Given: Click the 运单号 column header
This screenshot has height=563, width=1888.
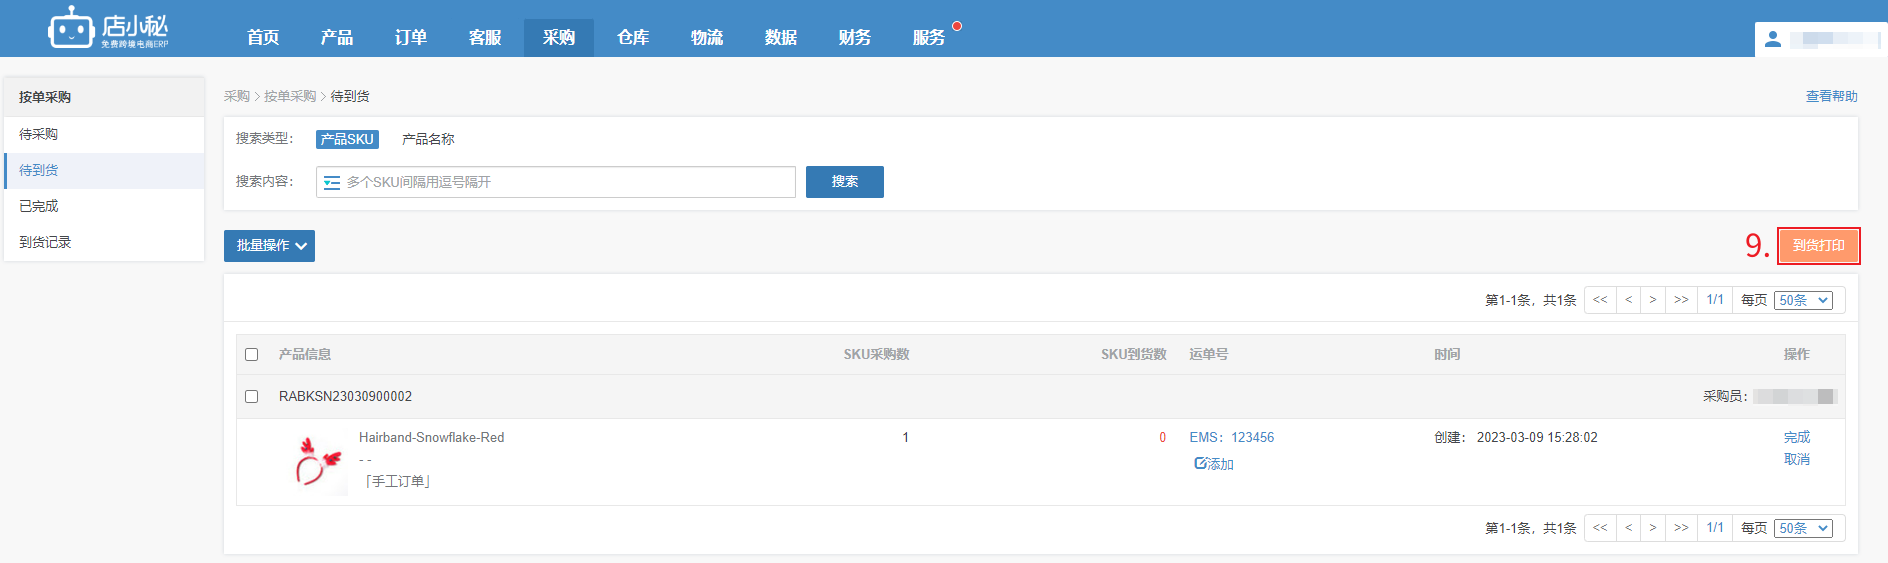Looking at the screenshot, I should pyautogui.click(x=1209, y=354).
